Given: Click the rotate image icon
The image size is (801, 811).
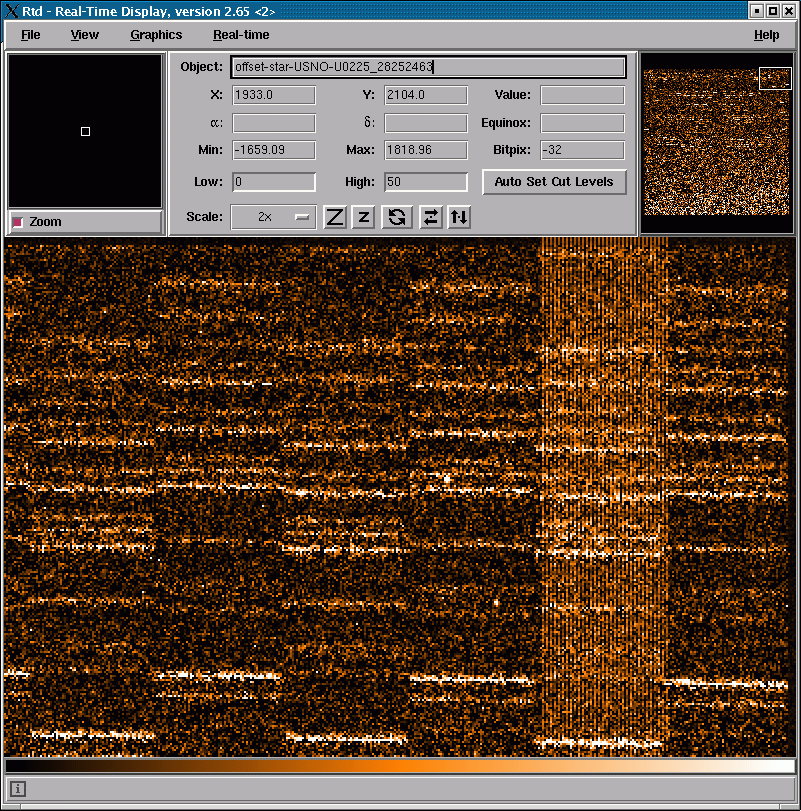Looking at the screenshot, I should 397,217.
